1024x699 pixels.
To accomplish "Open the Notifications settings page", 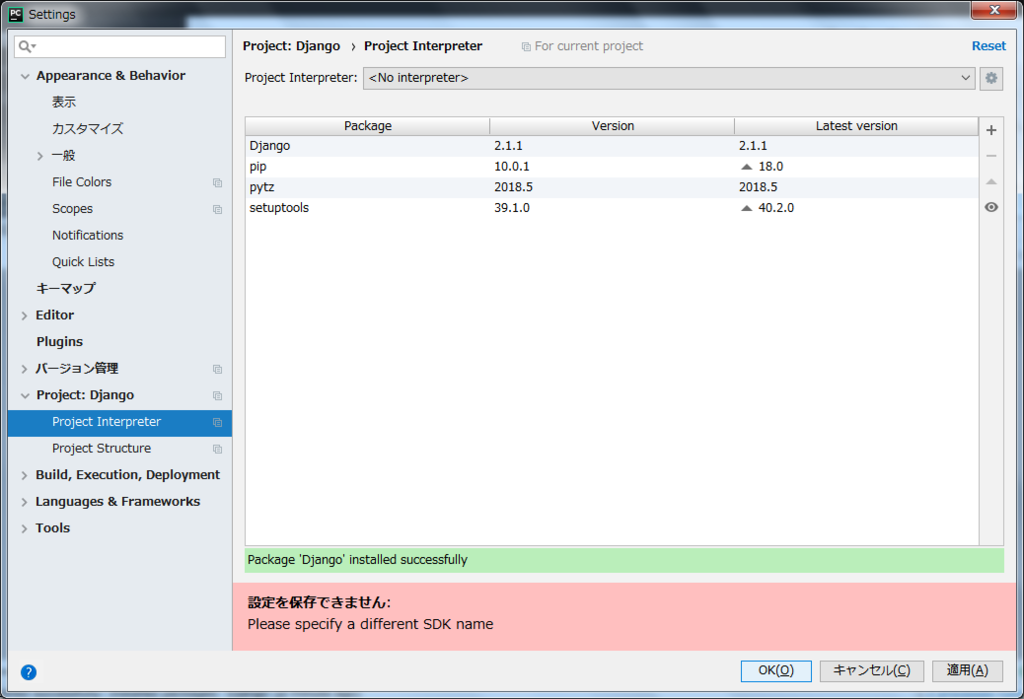I will tap(88, 235).
